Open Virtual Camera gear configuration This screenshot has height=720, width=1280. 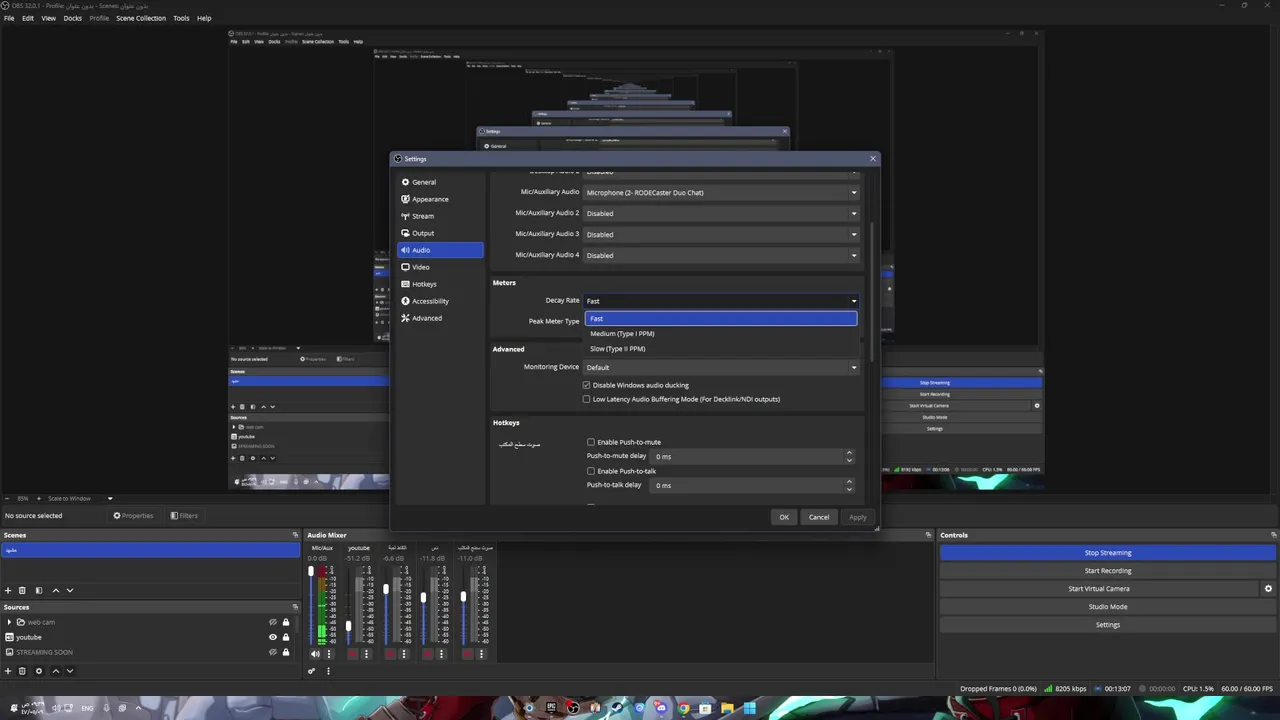point(1268,589)
